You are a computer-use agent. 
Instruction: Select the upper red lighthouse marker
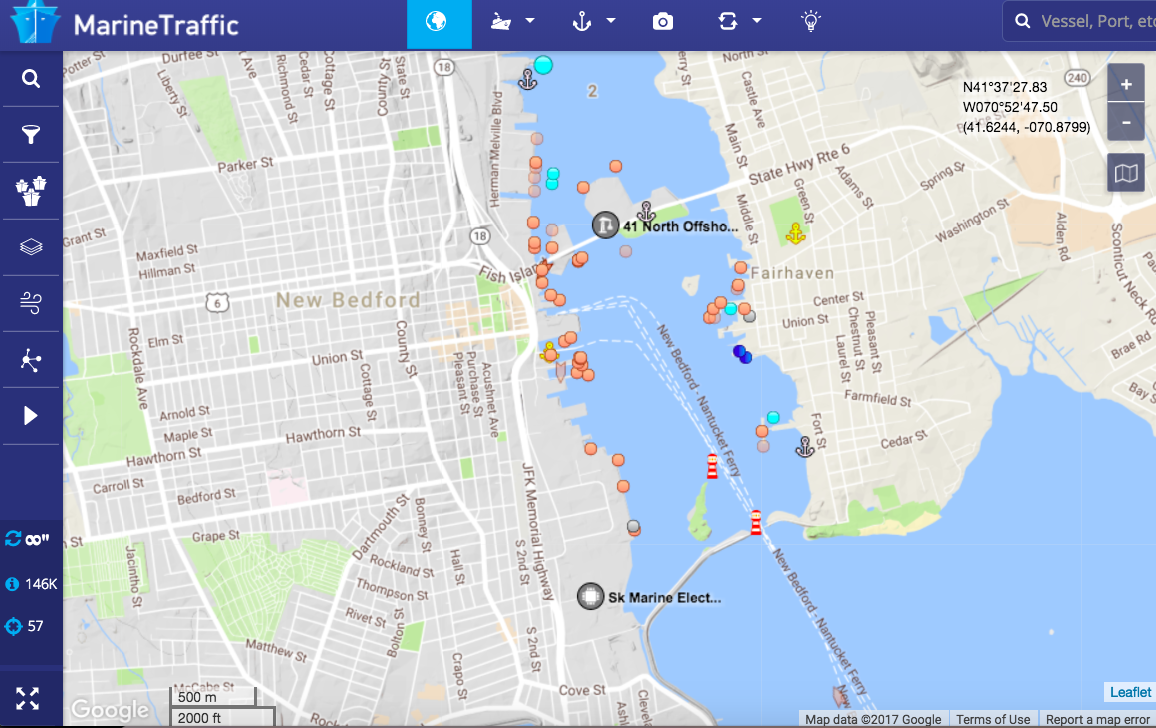pyautogui.click(x=712, y=466)
